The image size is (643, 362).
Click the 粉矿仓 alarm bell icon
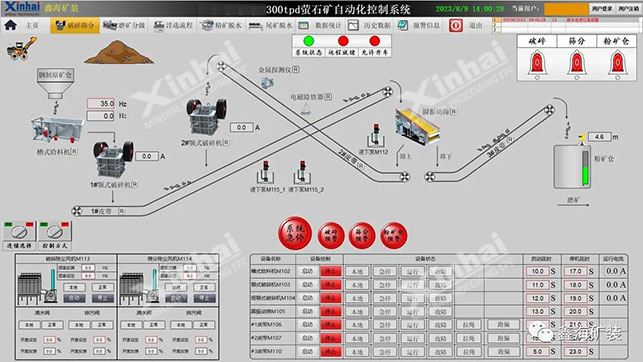pyautogui.click(x=617, y=64)
